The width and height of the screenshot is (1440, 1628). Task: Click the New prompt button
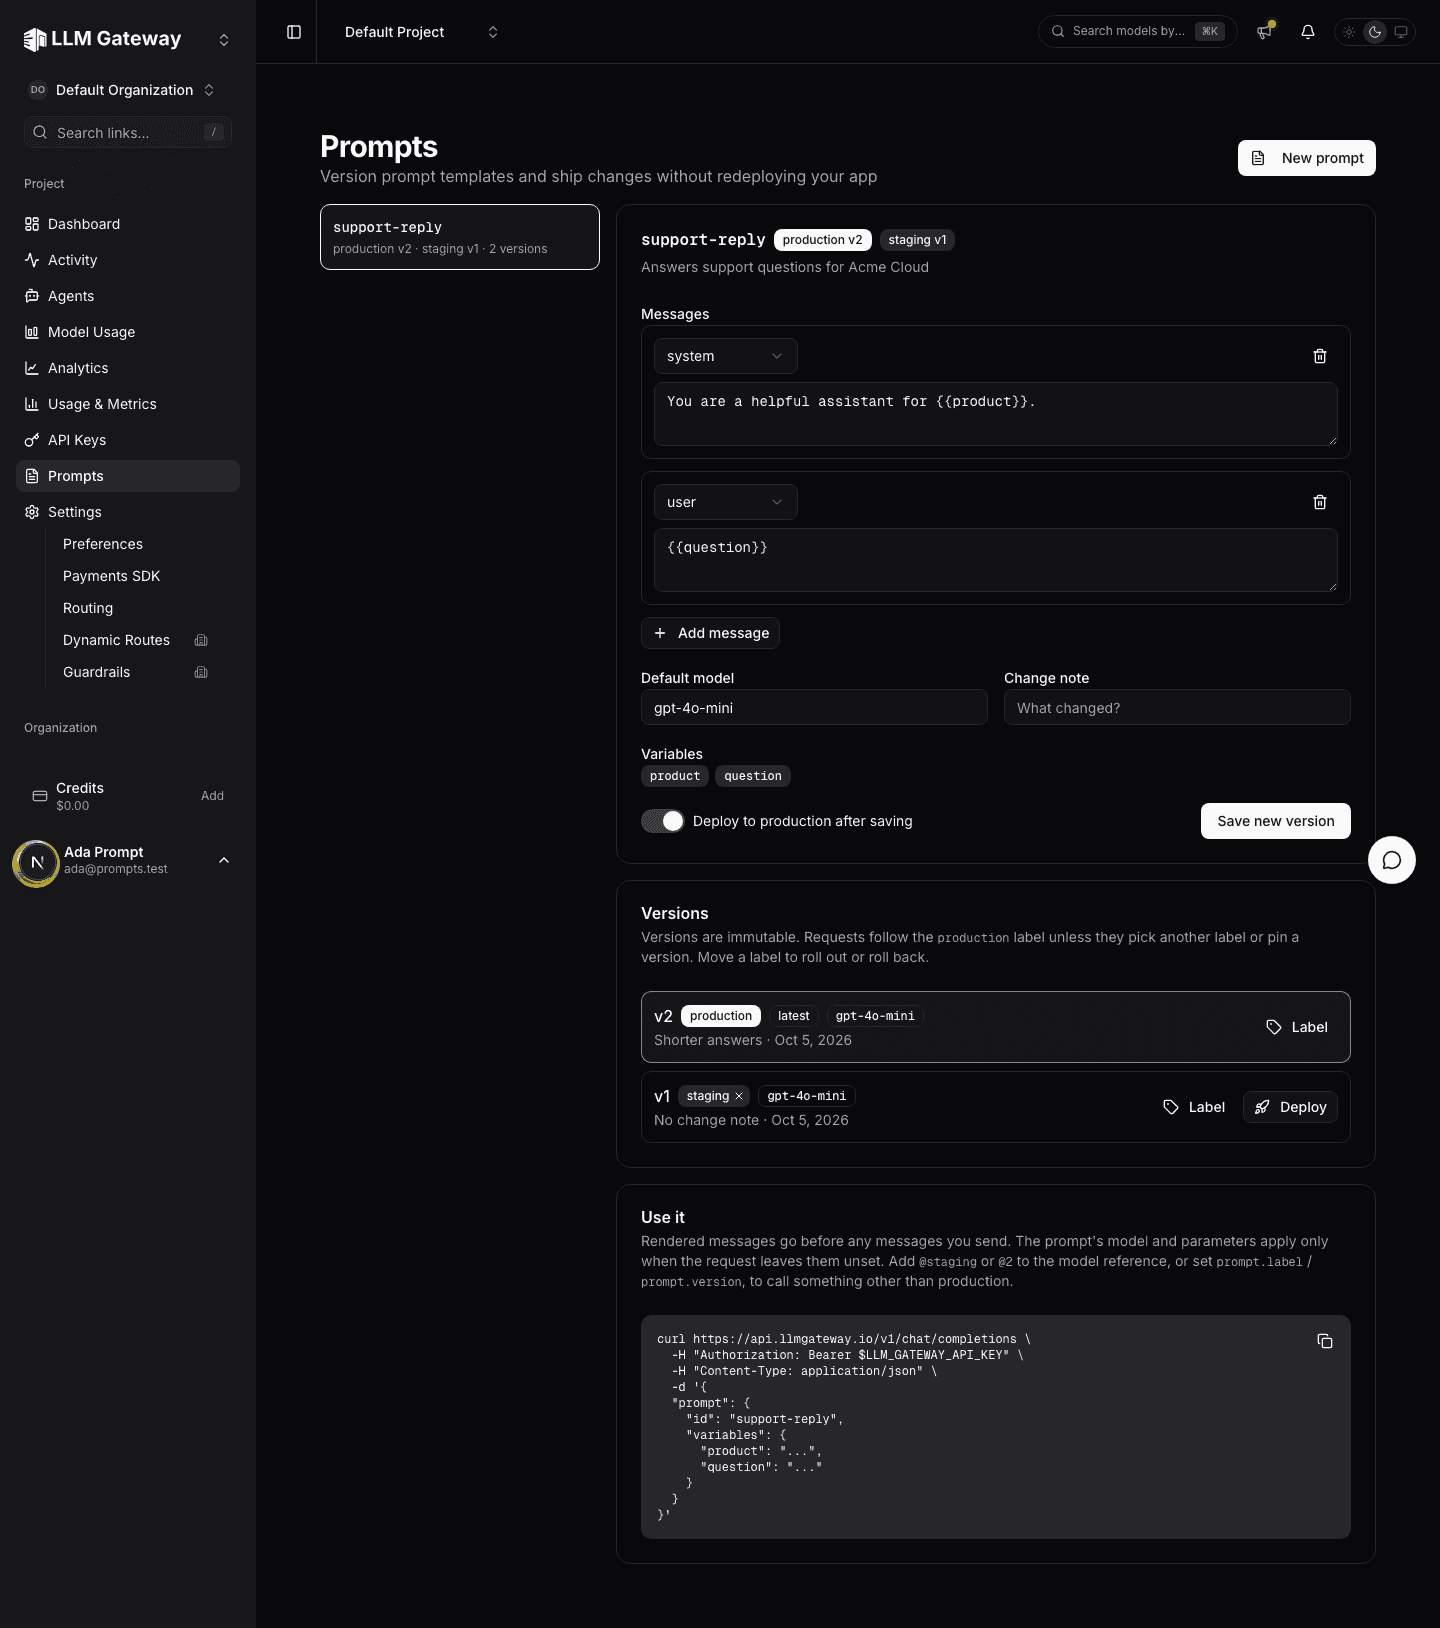[x=1307, y=158]
